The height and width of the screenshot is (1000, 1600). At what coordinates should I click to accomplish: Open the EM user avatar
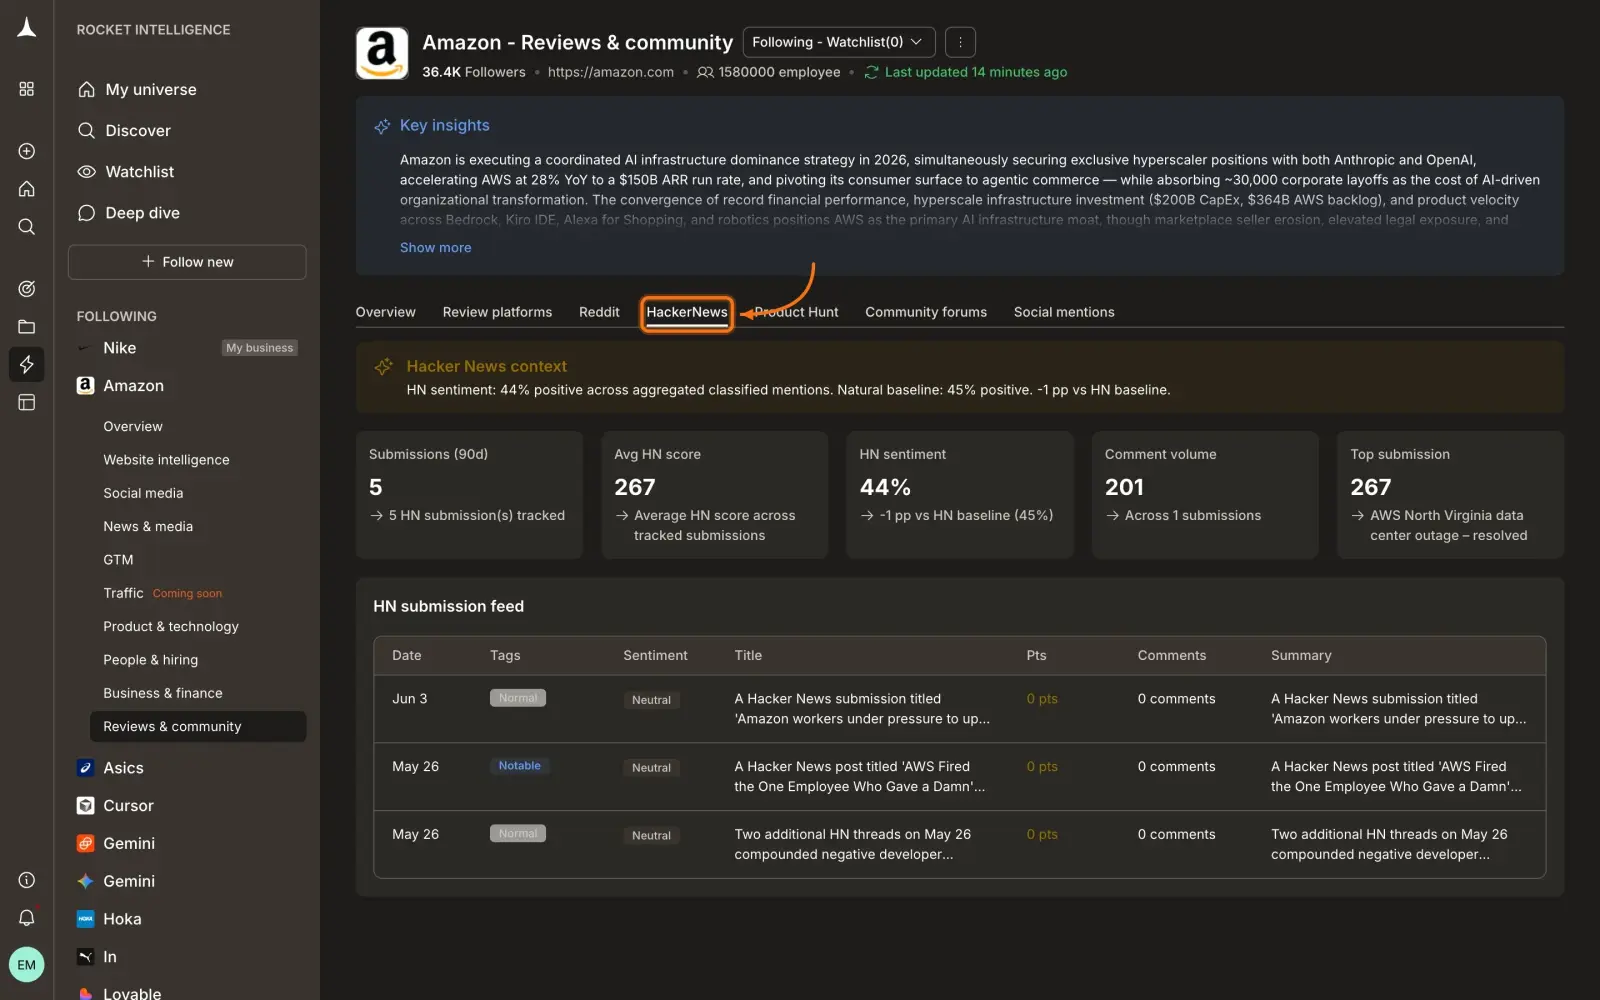(x=27, y=965)
